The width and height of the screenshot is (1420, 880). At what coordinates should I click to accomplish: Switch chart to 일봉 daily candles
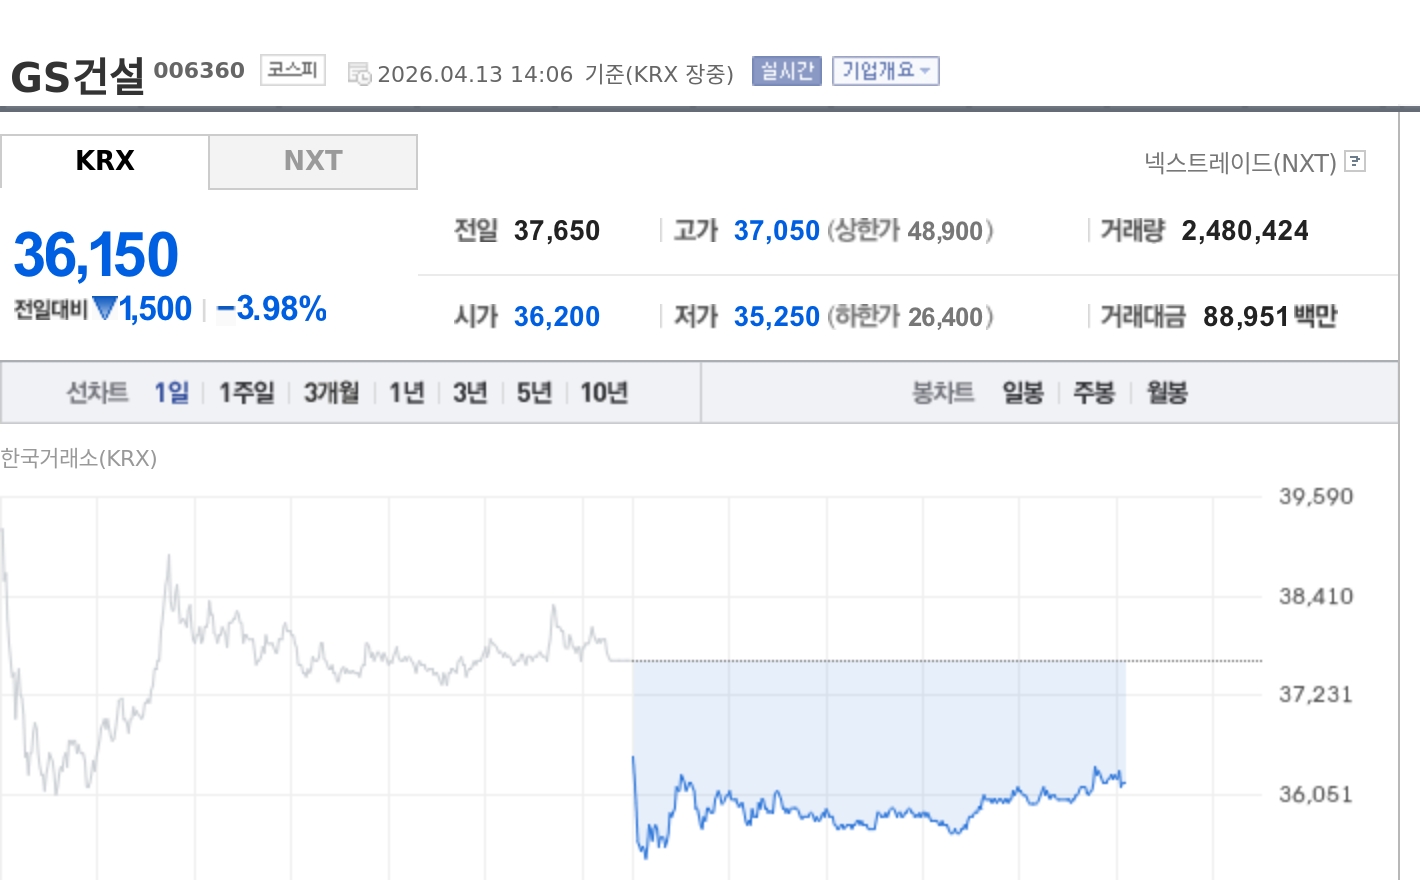point(1022,392)
